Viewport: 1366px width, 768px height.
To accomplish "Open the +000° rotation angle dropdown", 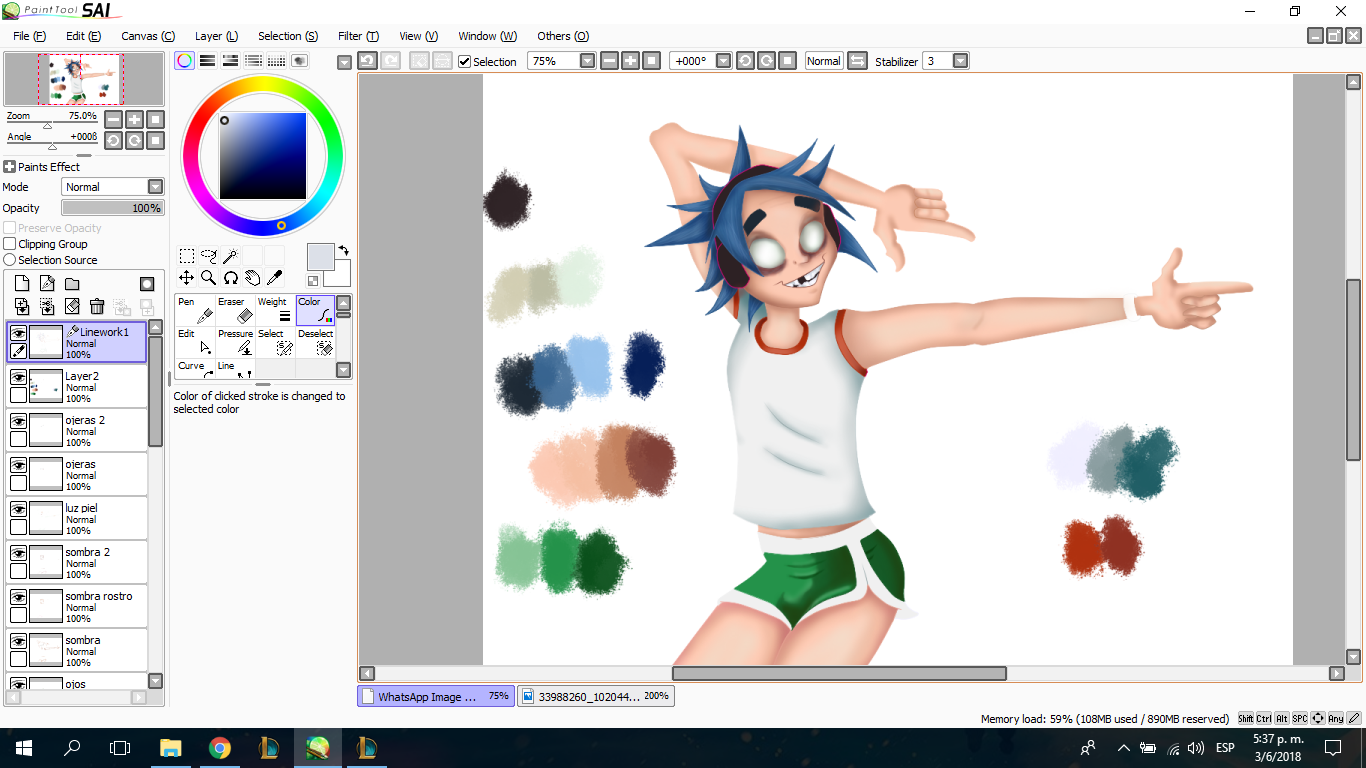I will pos(722,61).
